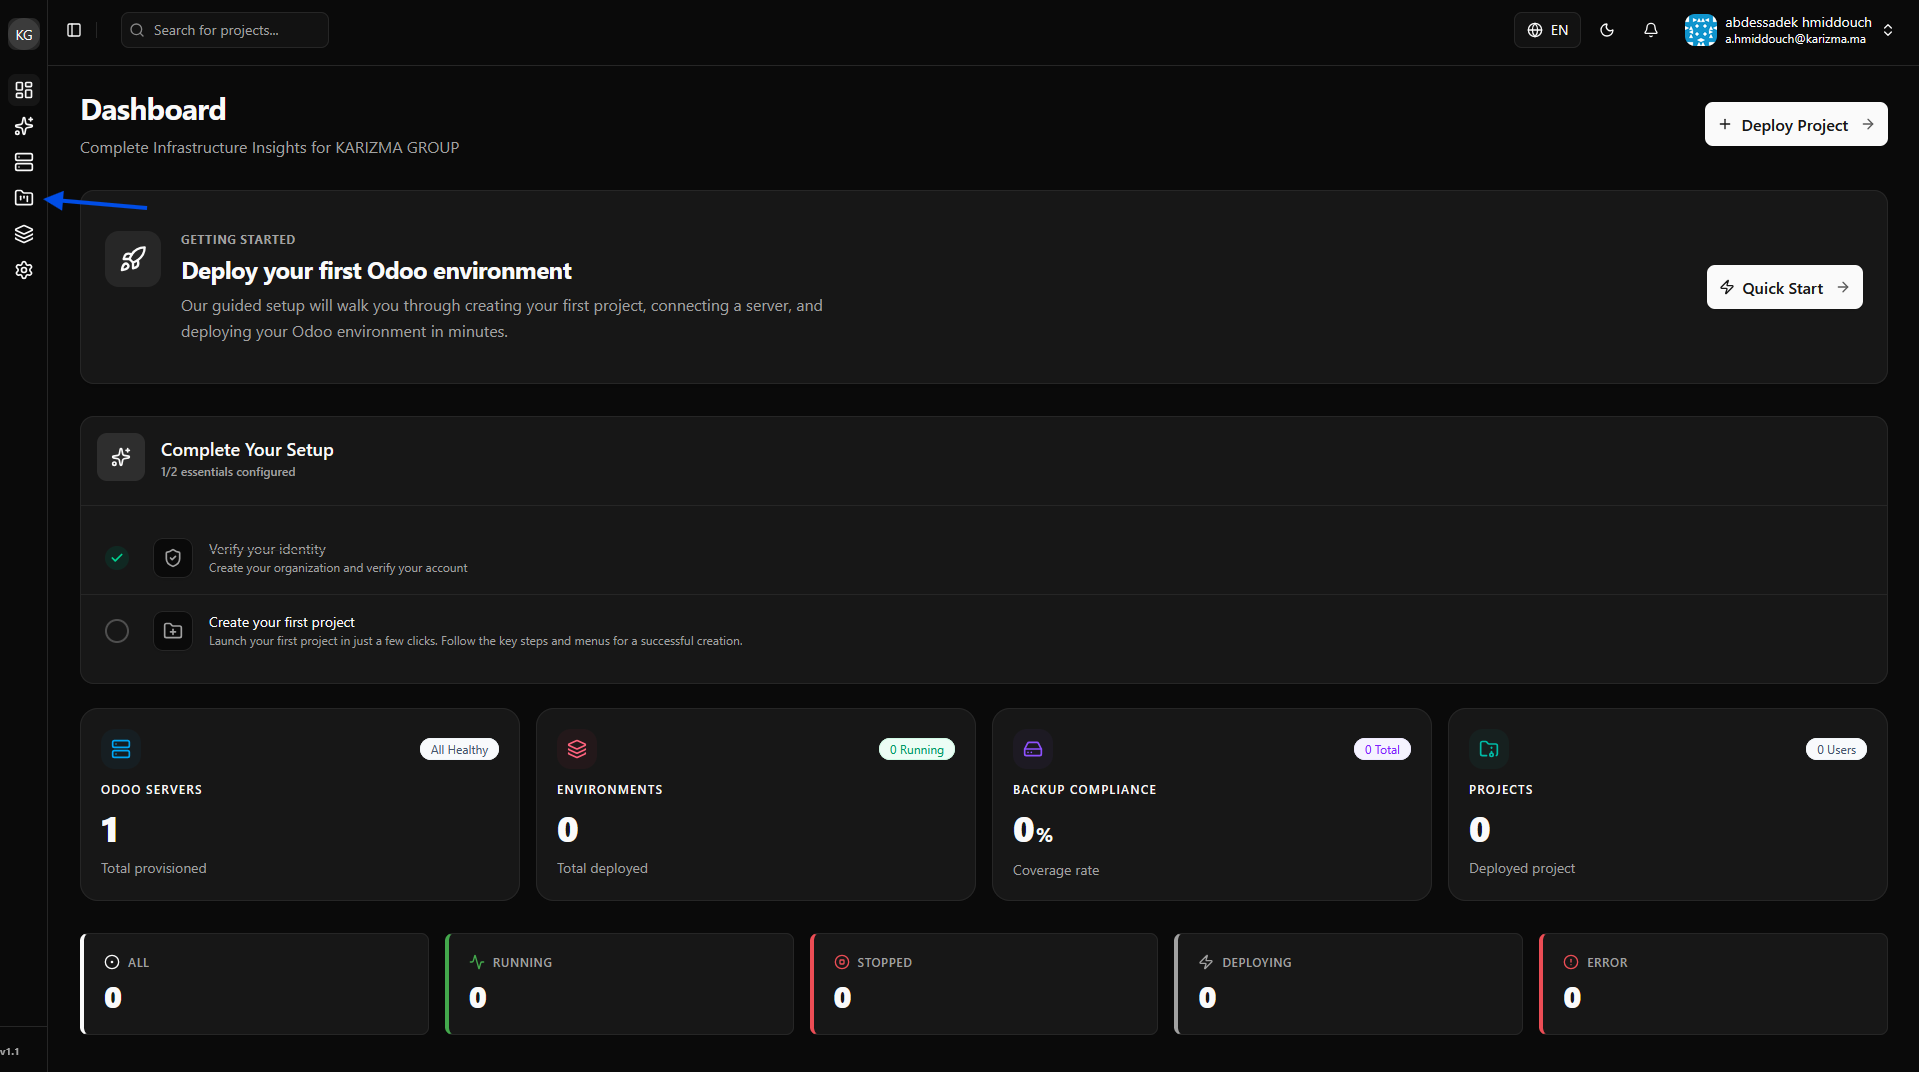Focus the Search for projects field

(225, 30)
